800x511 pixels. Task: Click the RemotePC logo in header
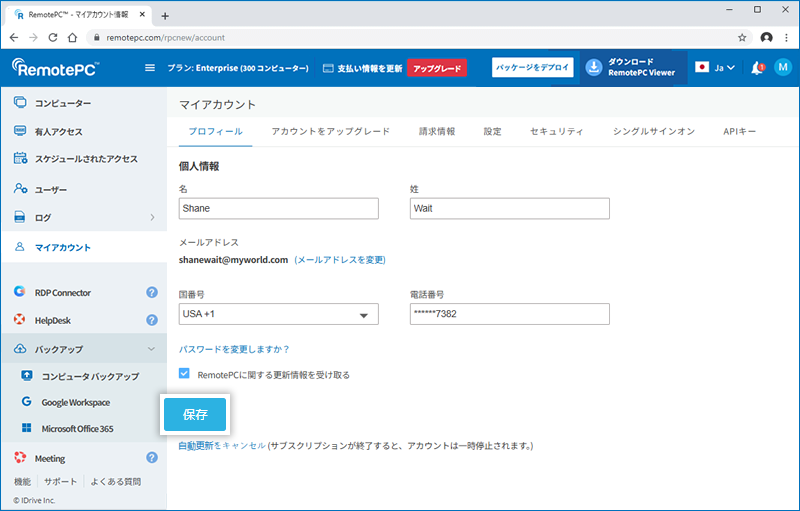click(x=55, y=67)
